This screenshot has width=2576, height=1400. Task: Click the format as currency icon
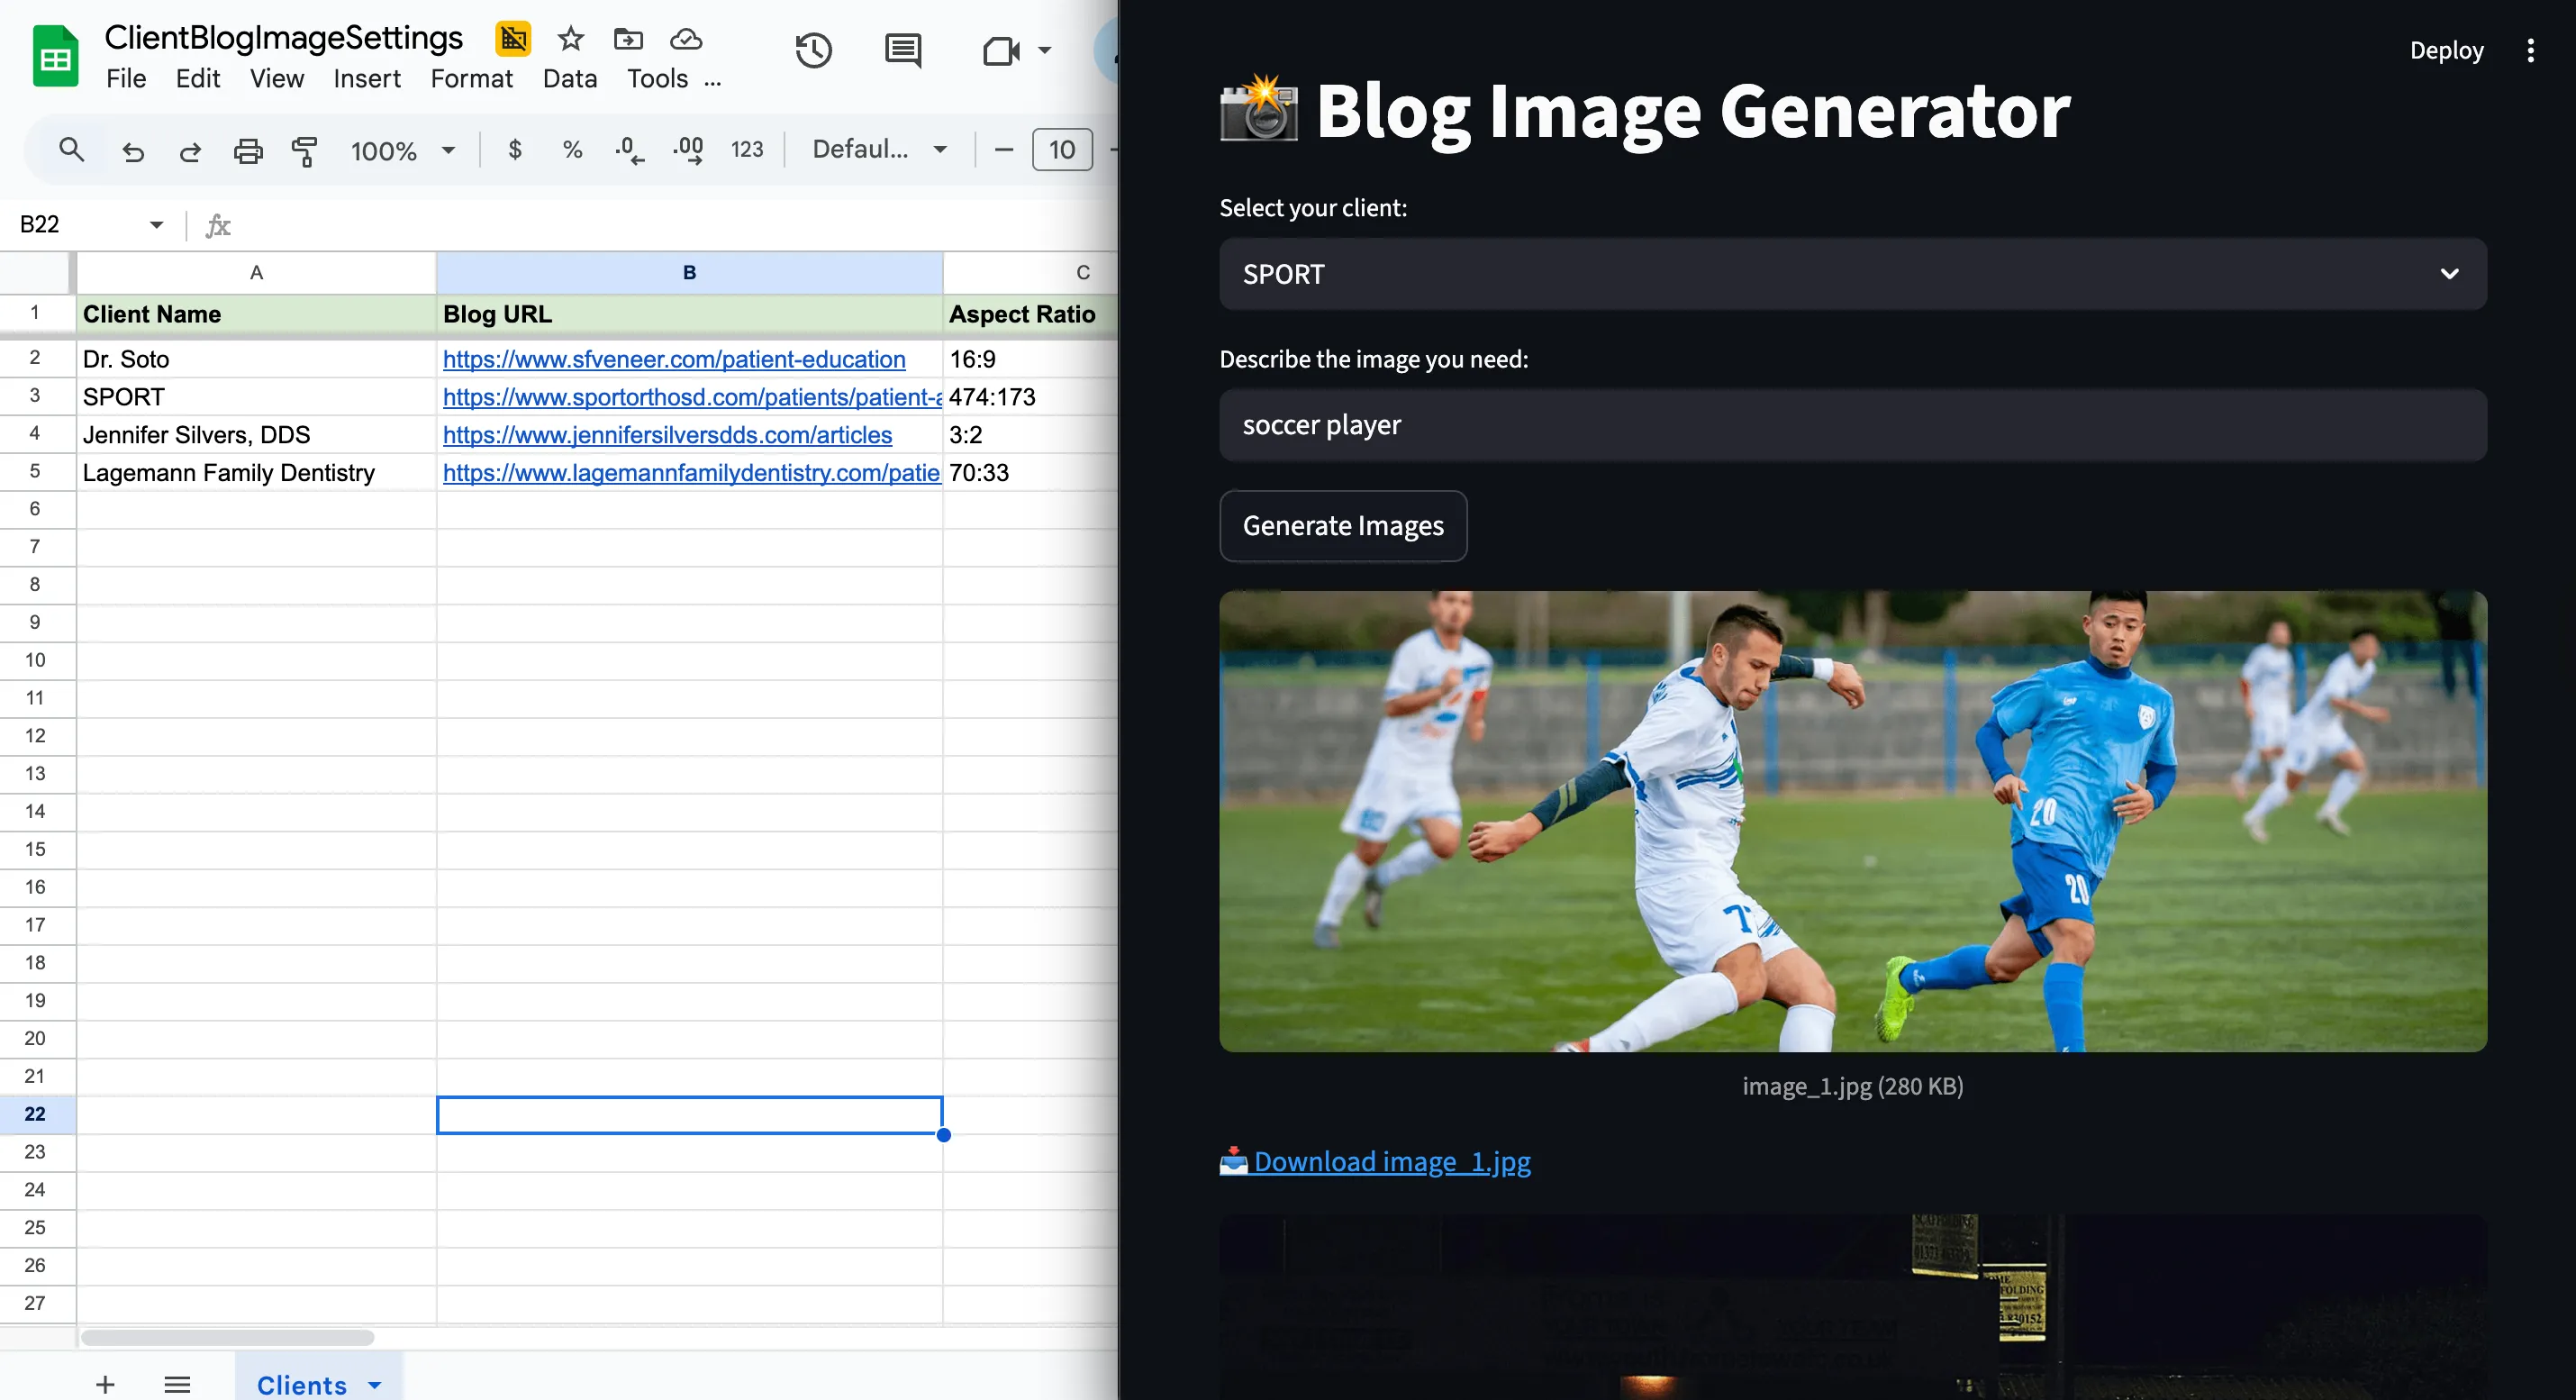click(515, 150)
